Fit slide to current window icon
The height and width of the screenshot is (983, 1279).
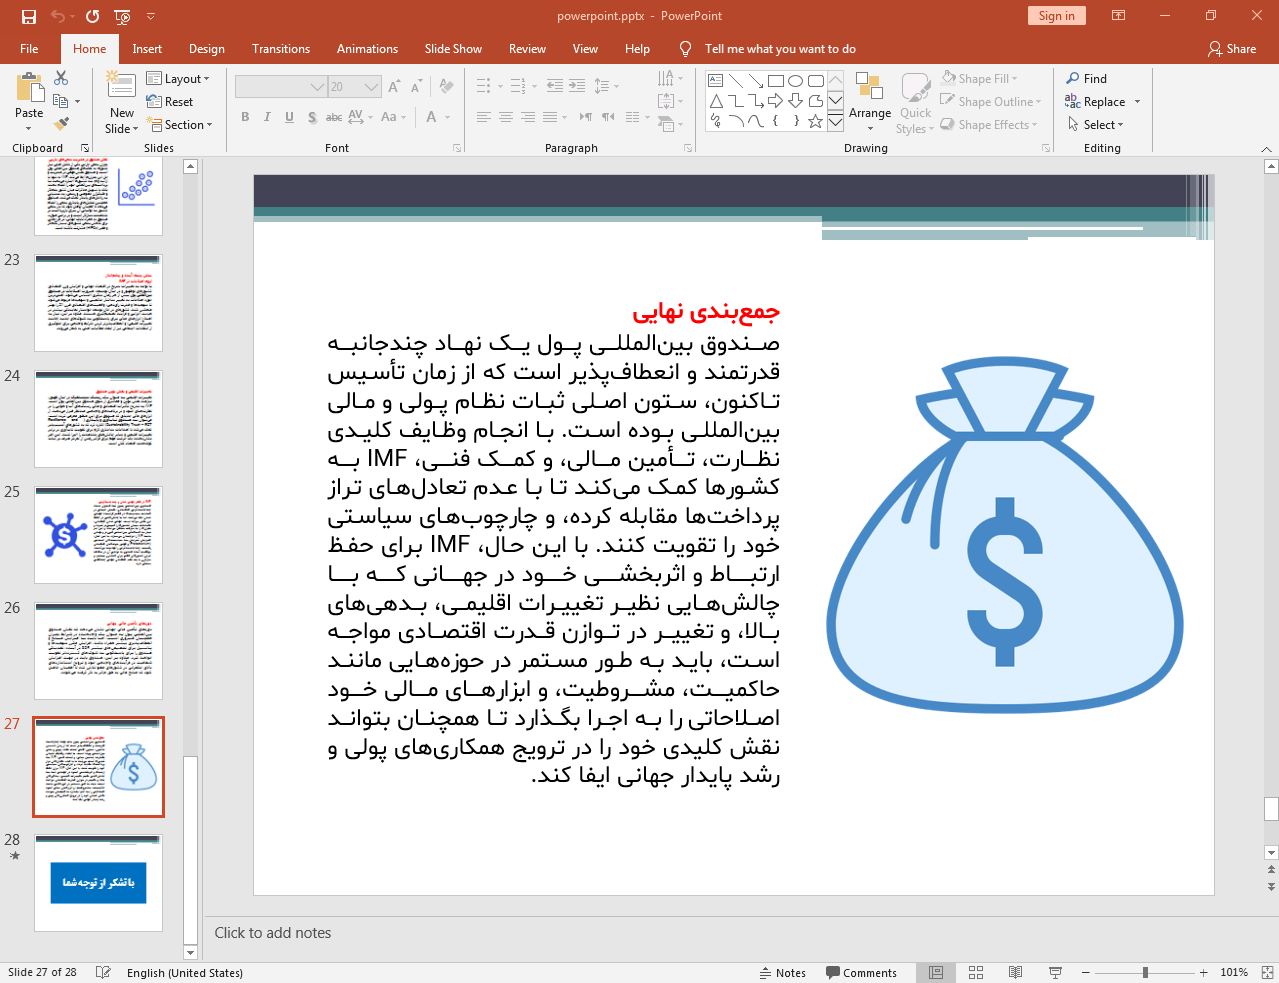click(x=1267, y=972)
